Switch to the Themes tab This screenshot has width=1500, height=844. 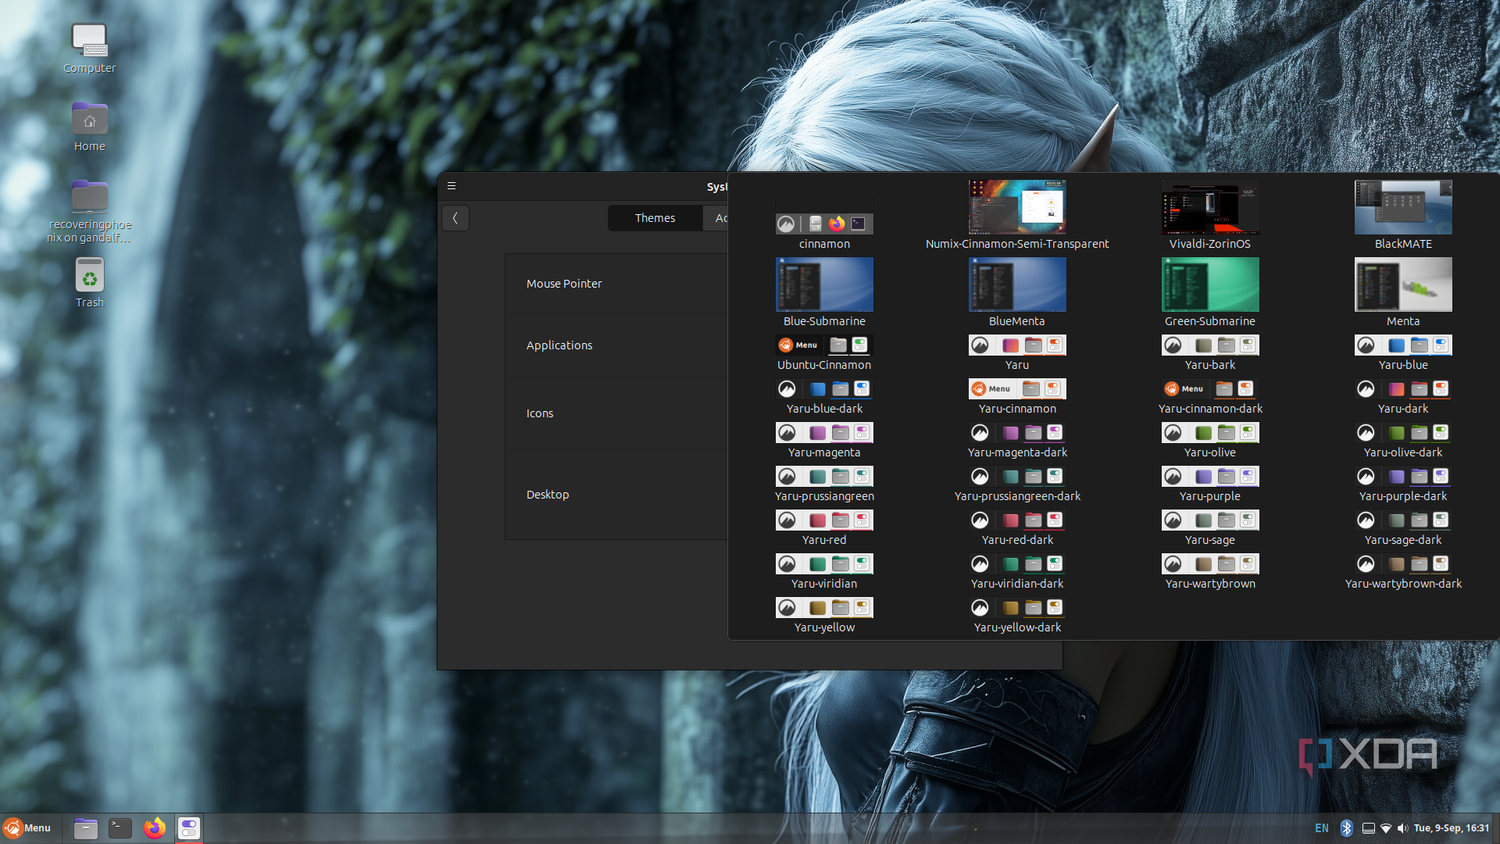(655, 218)
